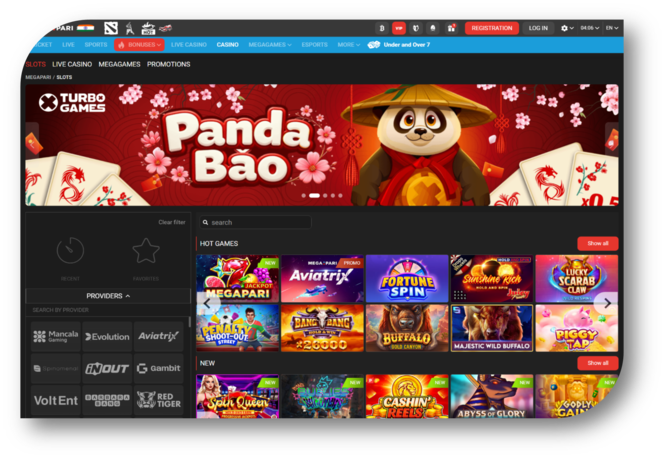This screenshot has width=665, height=458.
Task: Click the games search field
Action: tap(257, 222)
